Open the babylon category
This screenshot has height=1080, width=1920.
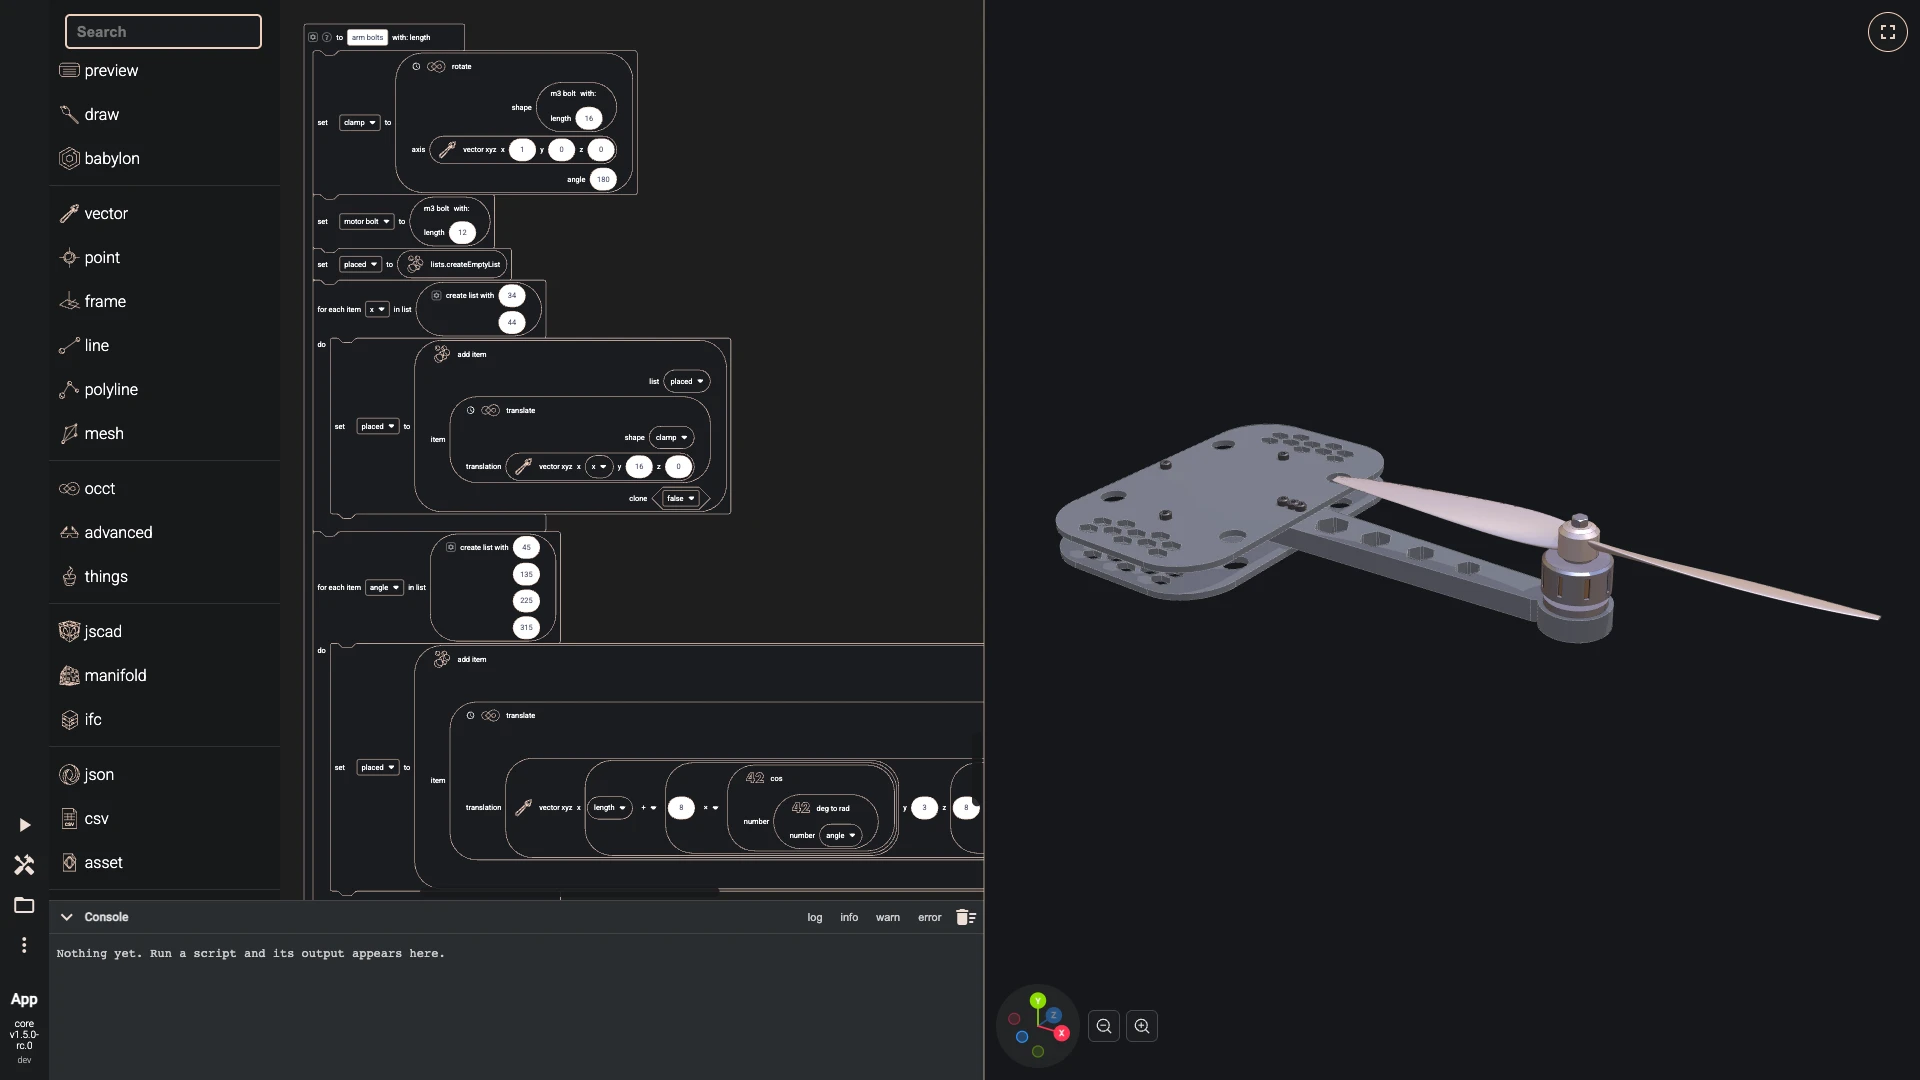pyautogui.click(x=164, y=158)
